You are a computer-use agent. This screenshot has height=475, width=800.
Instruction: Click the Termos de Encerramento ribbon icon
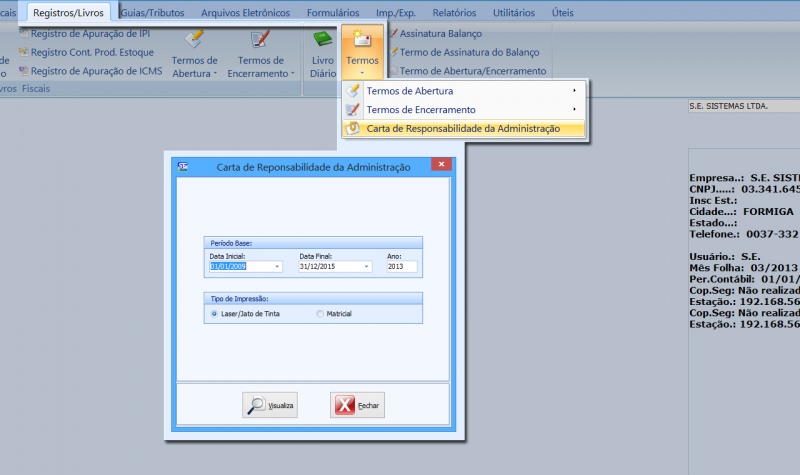tap(260, 40)
